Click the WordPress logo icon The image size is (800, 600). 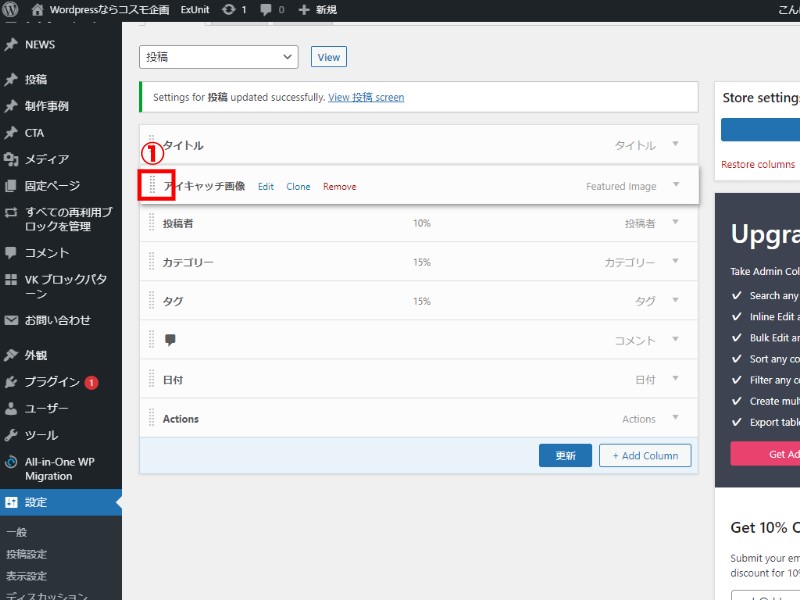(x=11, y=10)
